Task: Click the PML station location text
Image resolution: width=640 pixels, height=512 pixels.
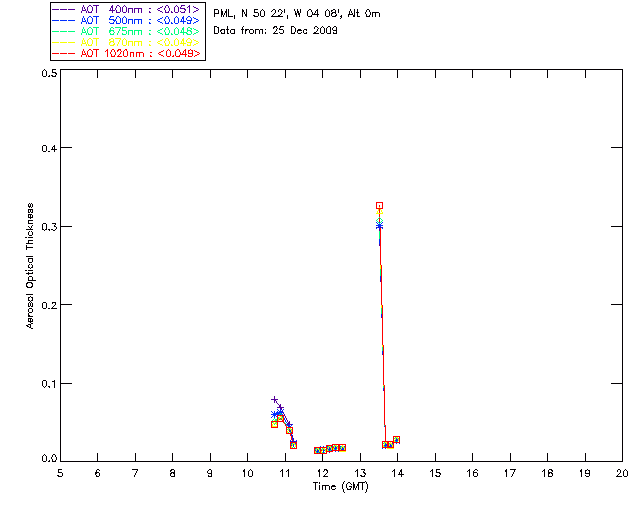Action: pyautogui.click(x=297, y=14)
